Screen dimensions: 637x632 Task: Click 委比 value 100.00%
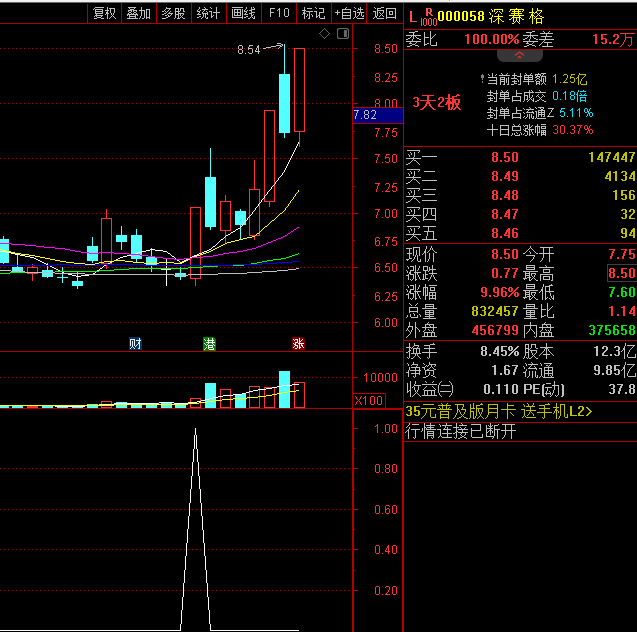pyautogui.click(x=492, y=39)
